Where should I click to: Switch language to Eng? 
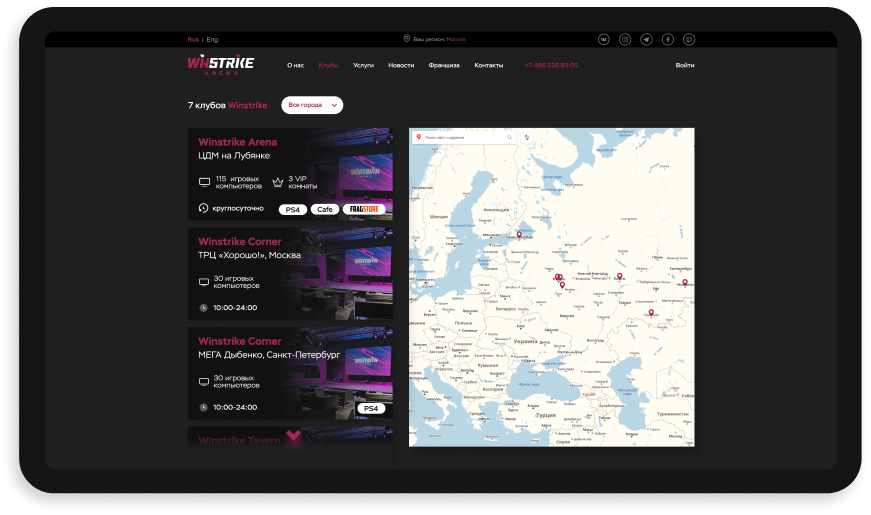(x=212, y=39)
